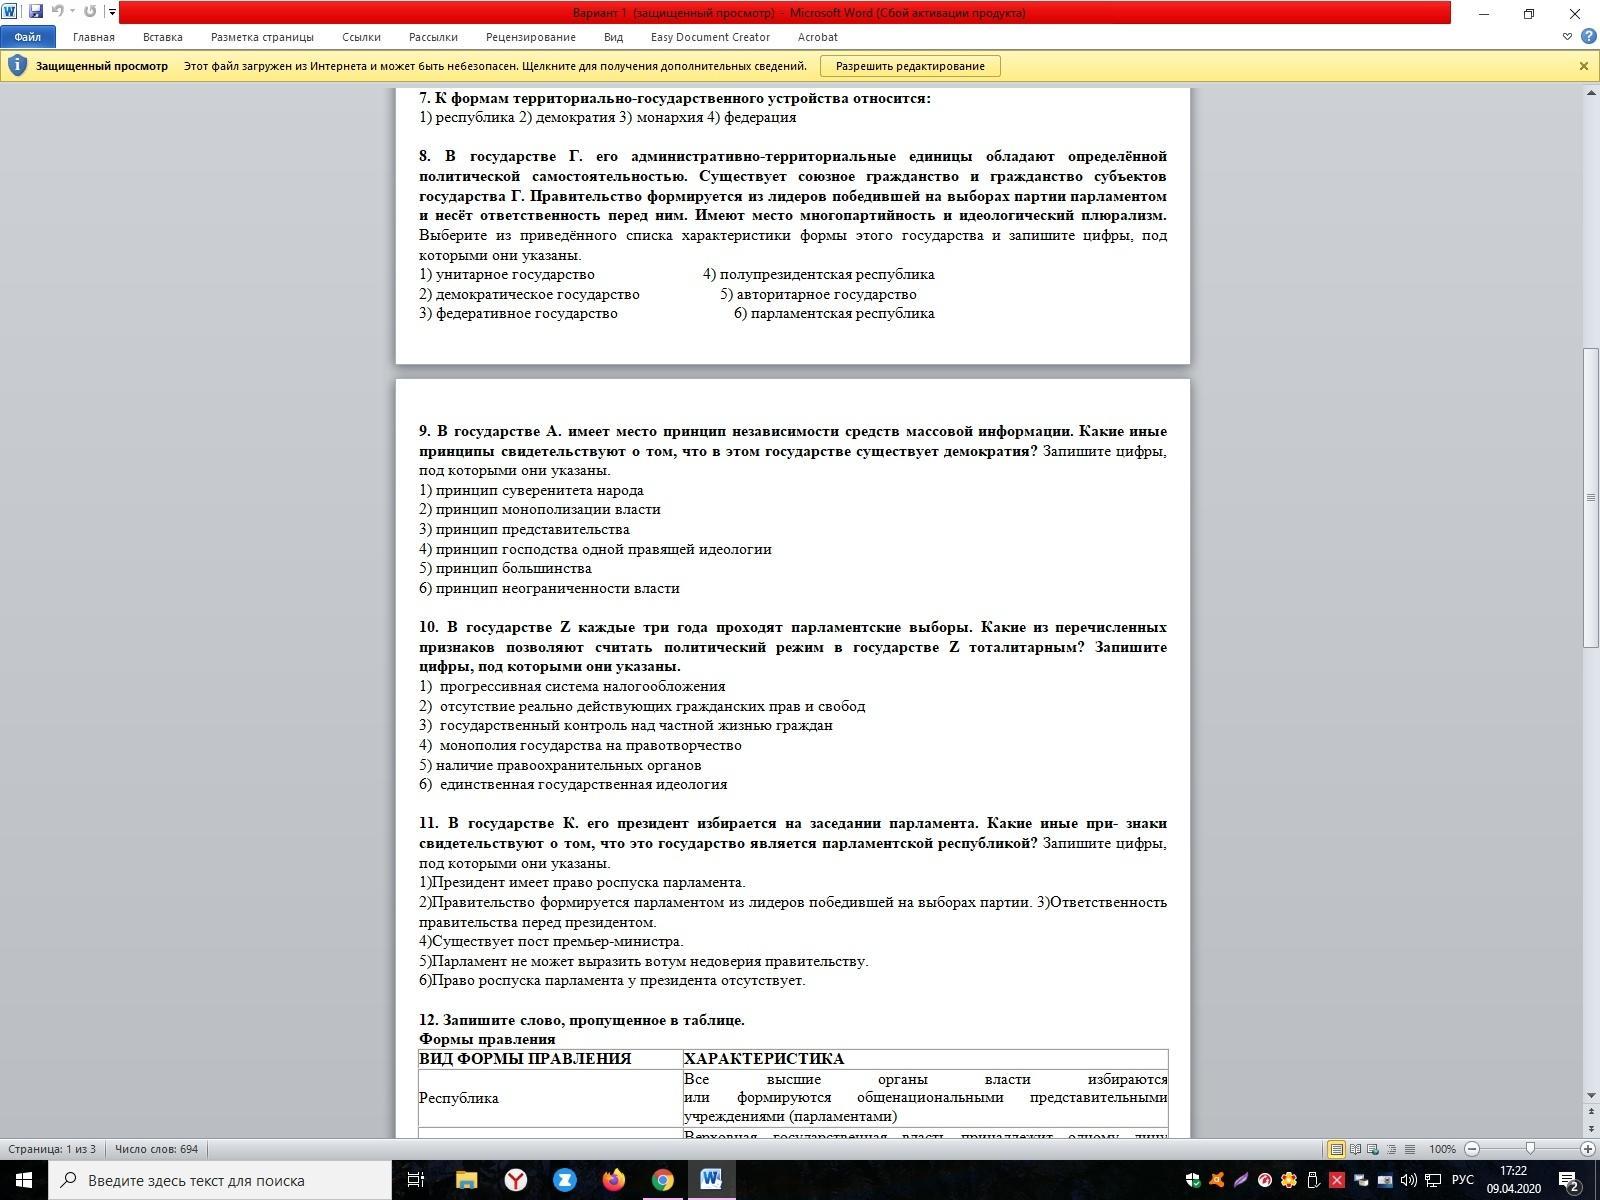
Task: Open Windows Security tray icon
Action: coord(1193,1180)
